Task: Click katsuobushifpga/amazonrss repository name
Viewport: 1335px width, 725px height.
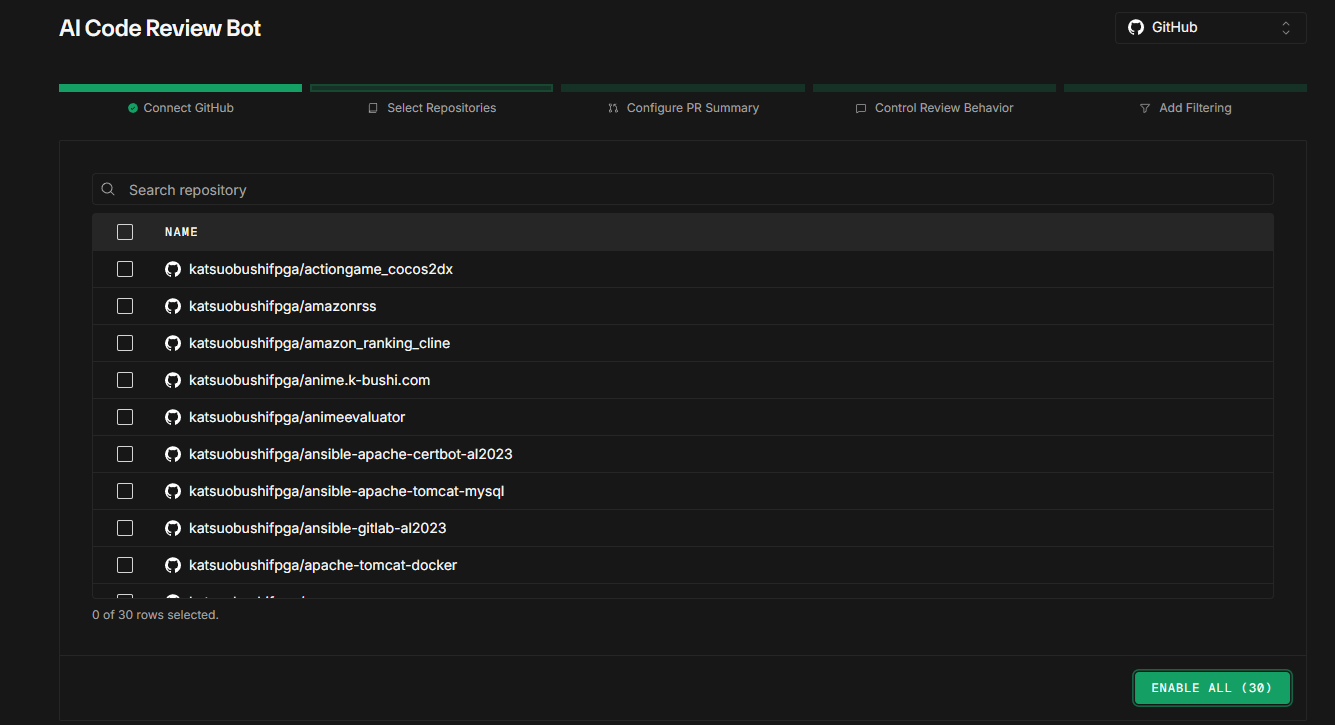Action: coord(283,306)
